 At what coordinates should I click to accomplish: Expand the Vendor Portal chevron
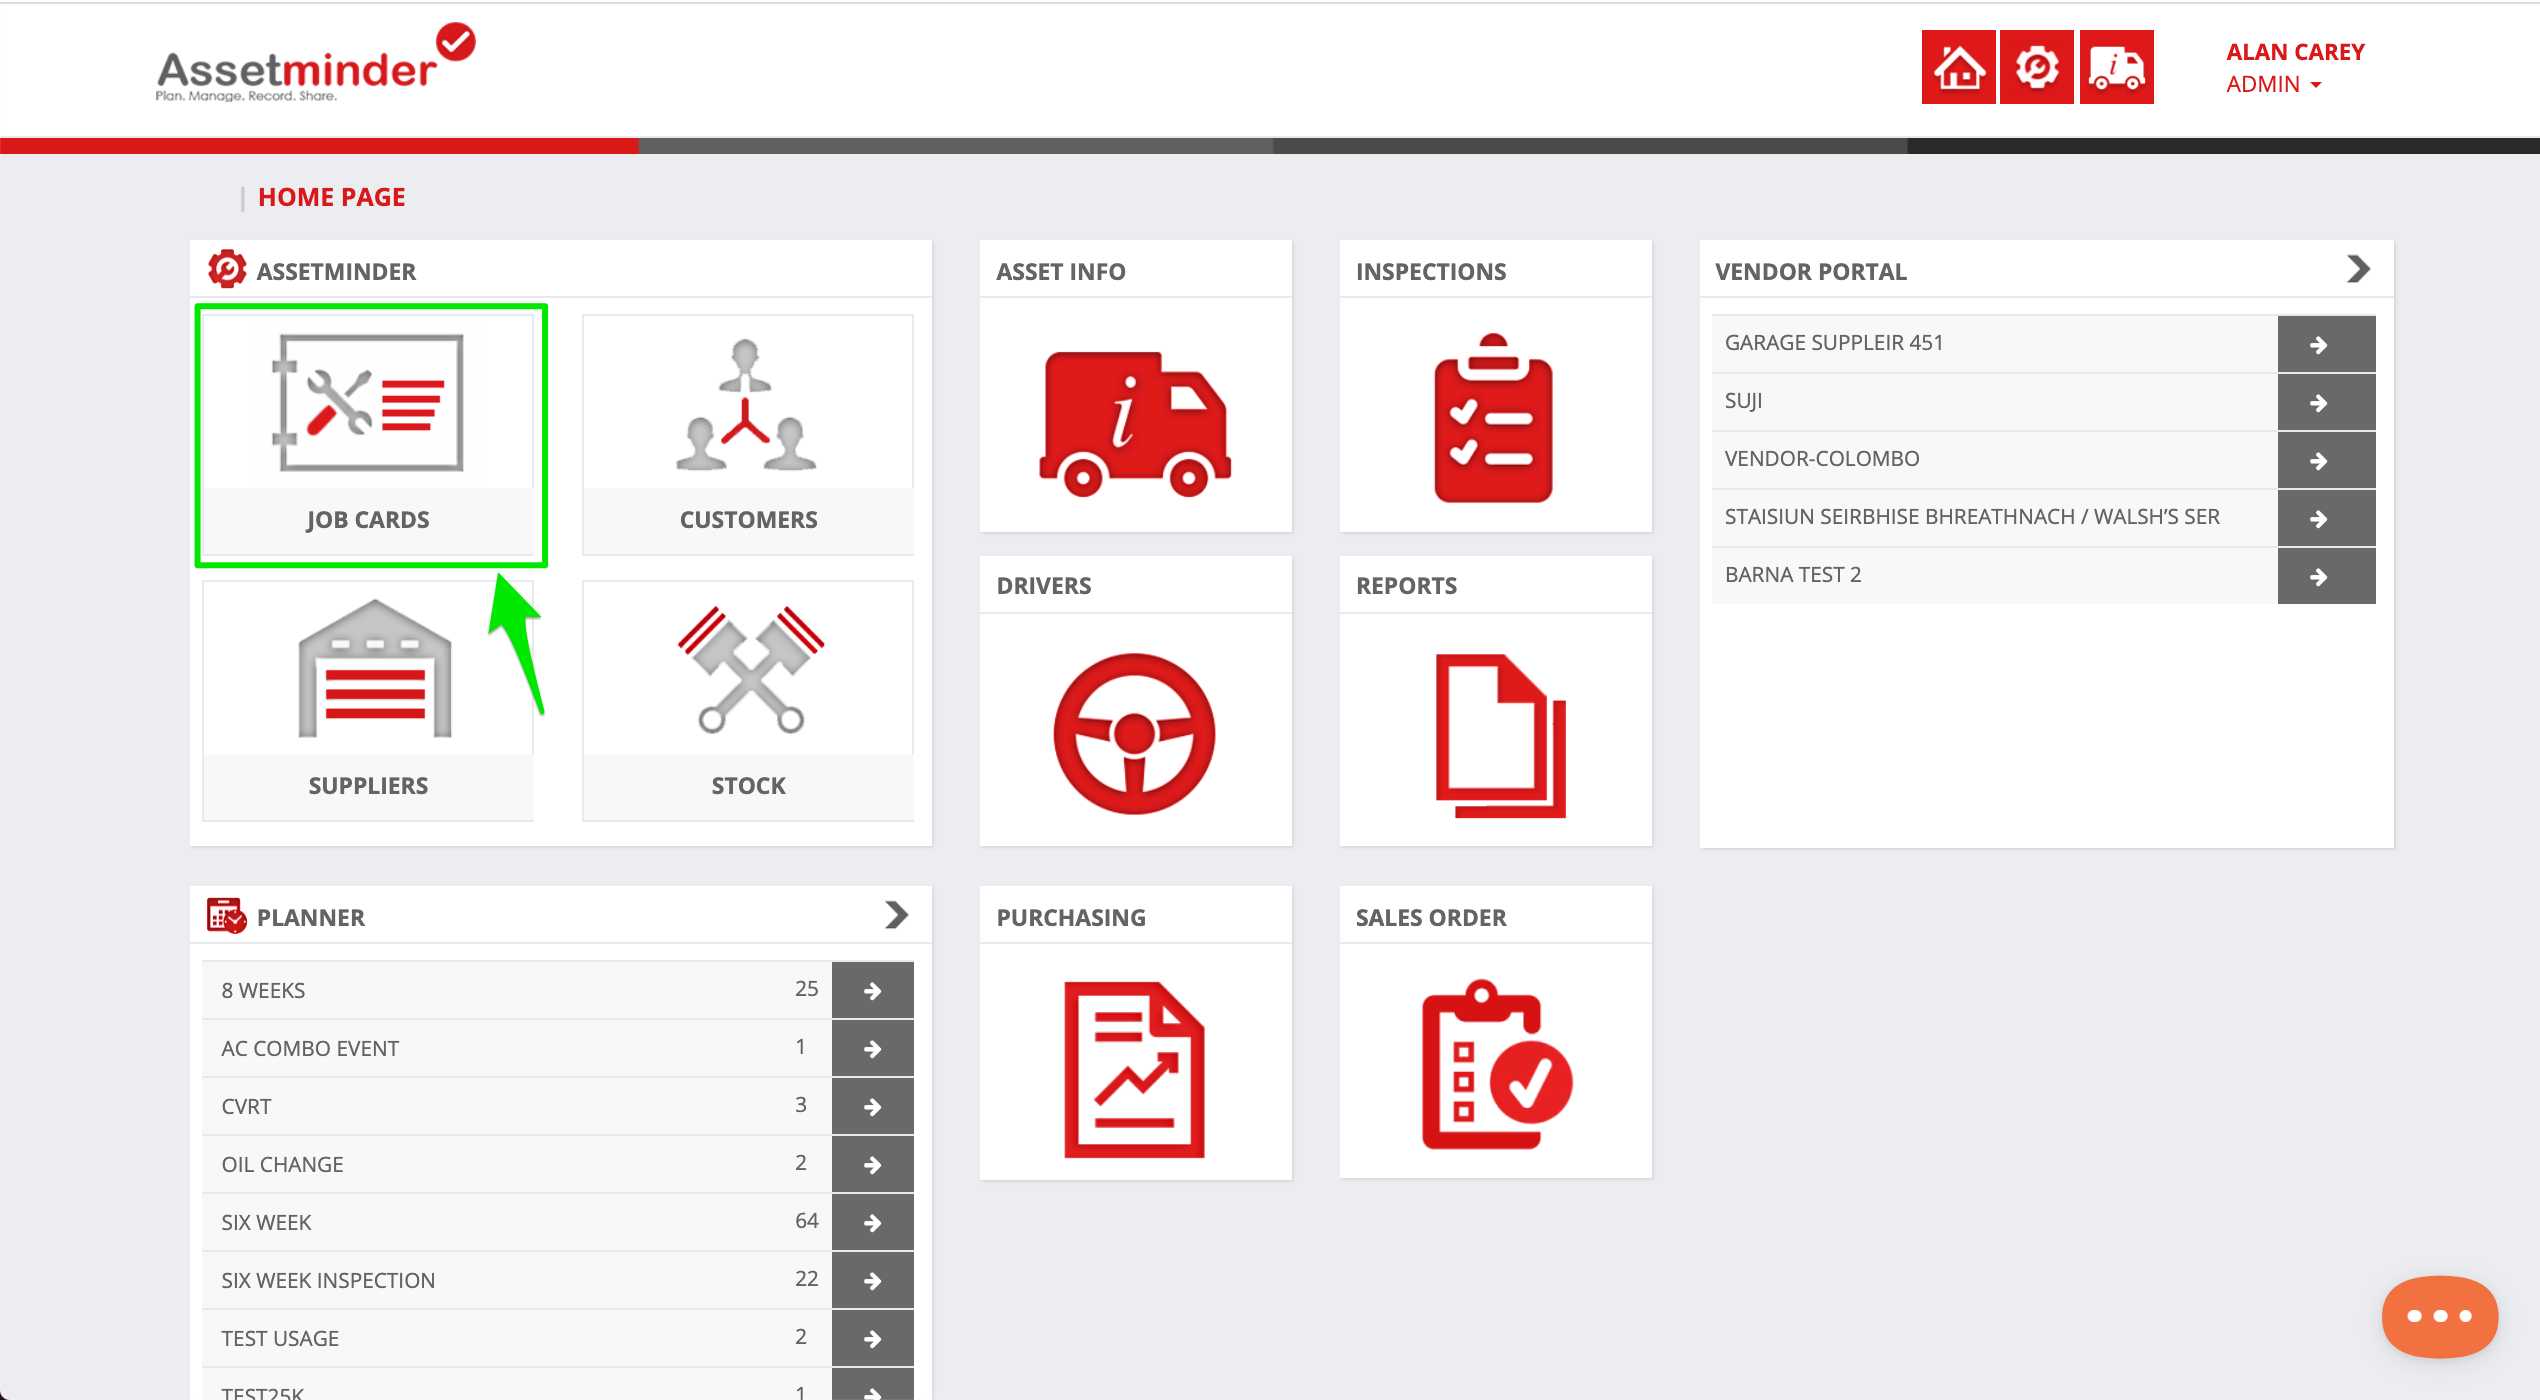coord(2358,269)
